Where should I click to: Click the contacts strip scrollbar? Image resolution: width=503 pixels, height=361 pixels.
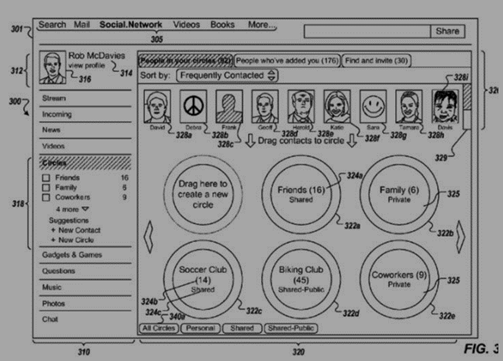tap(467, 106)
